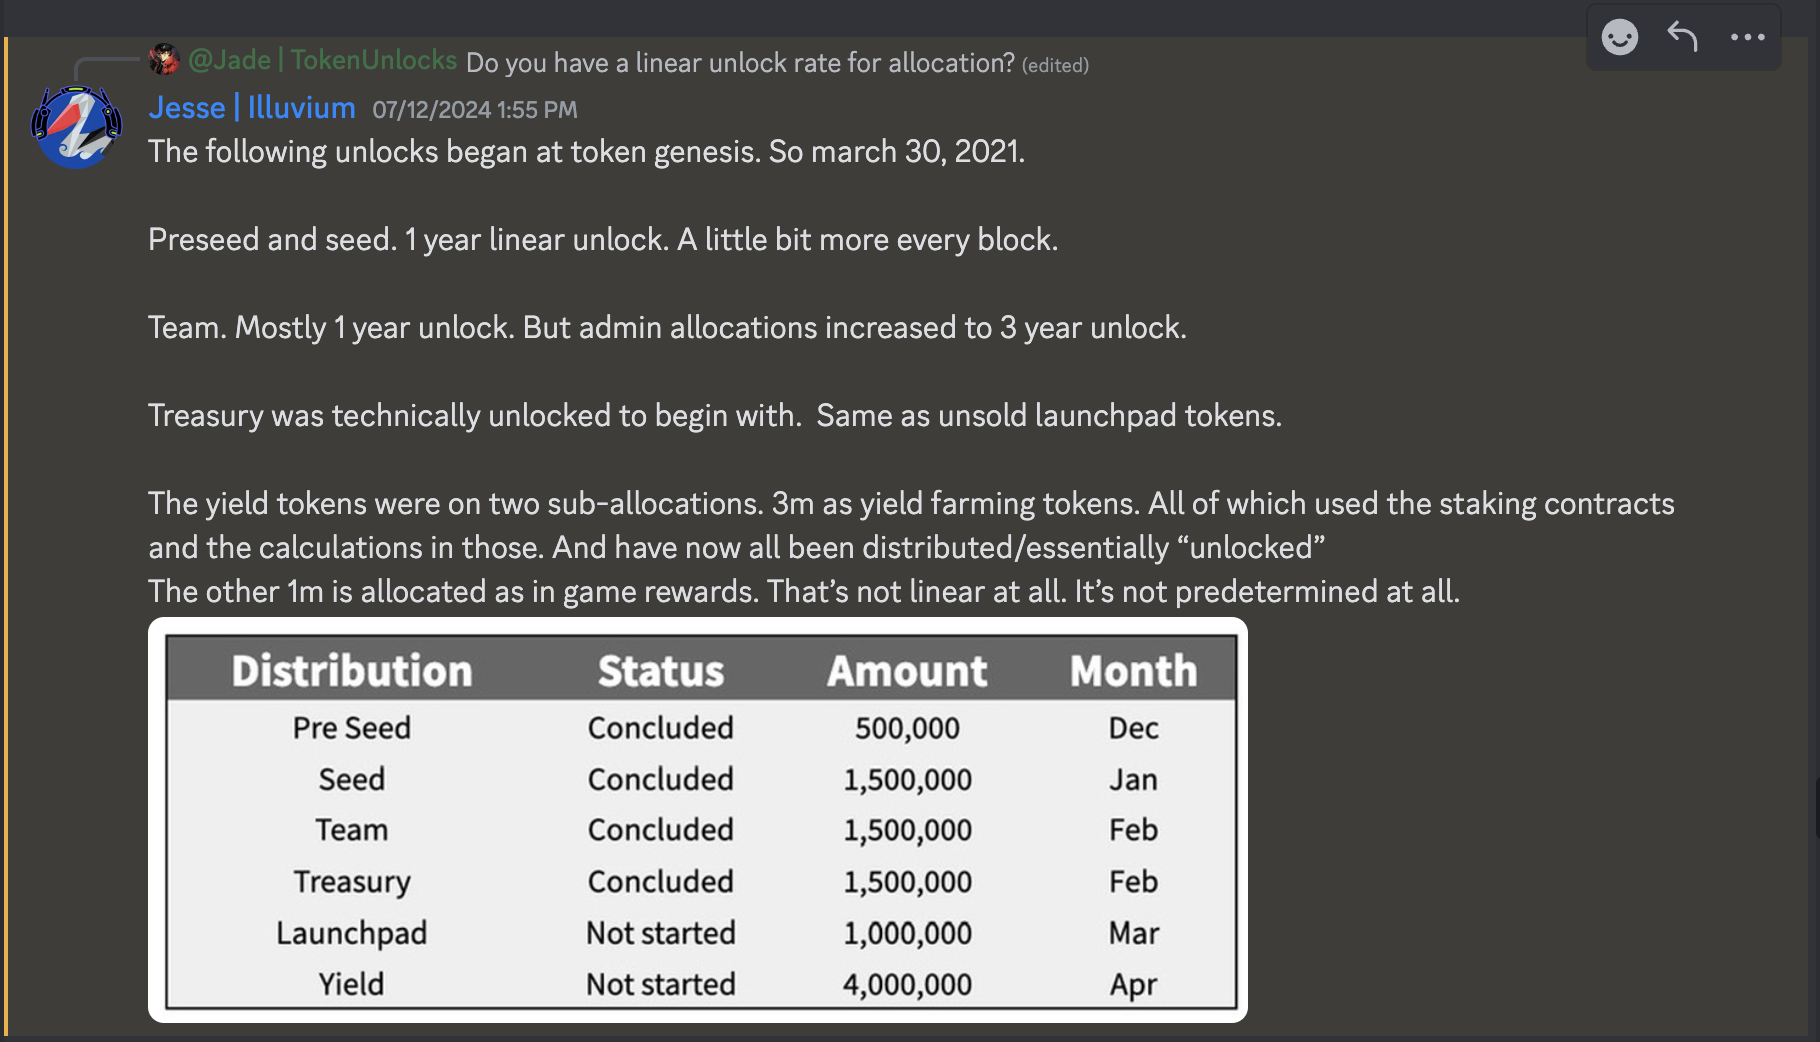Screen dimensions: 1820x1042
Task: Jump to the replied 'linear unlock rate' message
Action: point(740,63)
